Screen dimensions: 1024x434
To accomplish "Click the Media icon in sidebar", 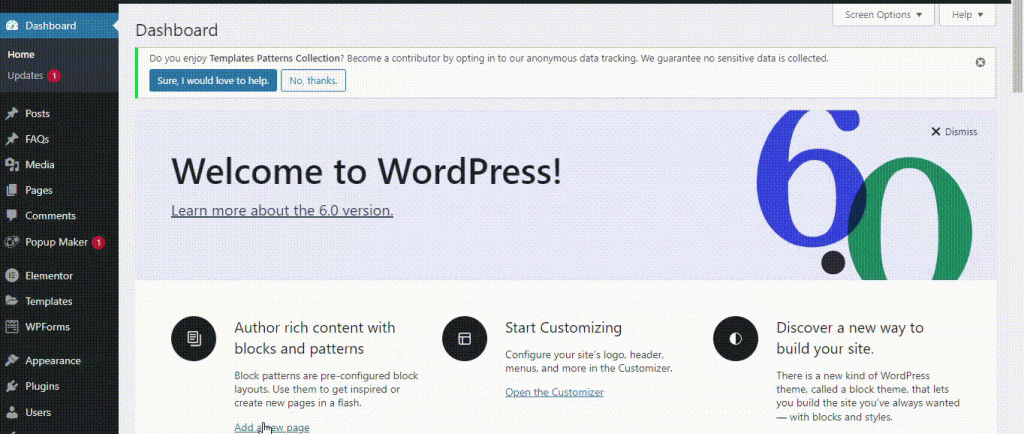I will click(x=12, y=165).
